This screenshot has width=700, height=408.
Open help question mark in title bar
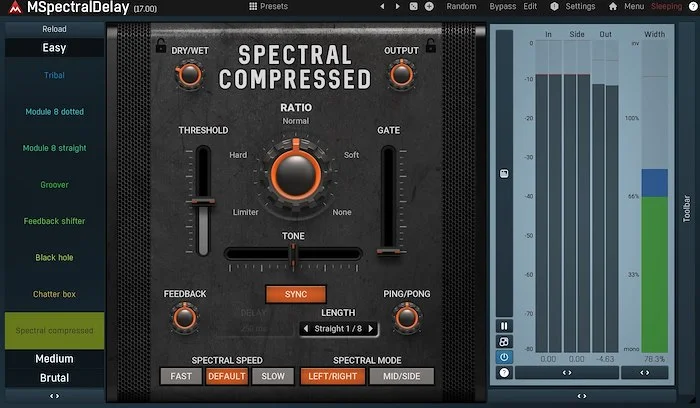pyautogui.click(x=694, y=6)
